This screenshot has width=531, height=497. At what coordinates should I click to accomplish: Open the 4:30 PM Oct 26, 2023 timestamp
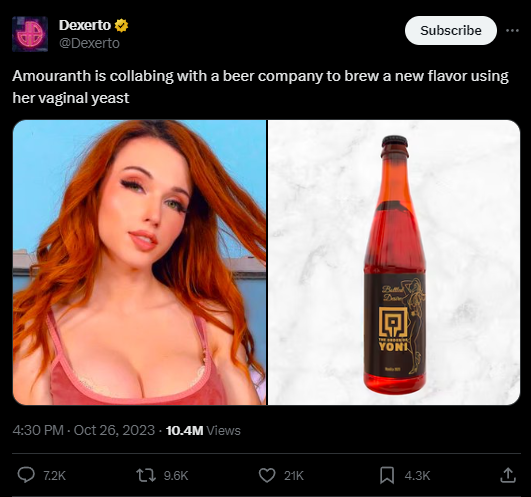(84, 430)
